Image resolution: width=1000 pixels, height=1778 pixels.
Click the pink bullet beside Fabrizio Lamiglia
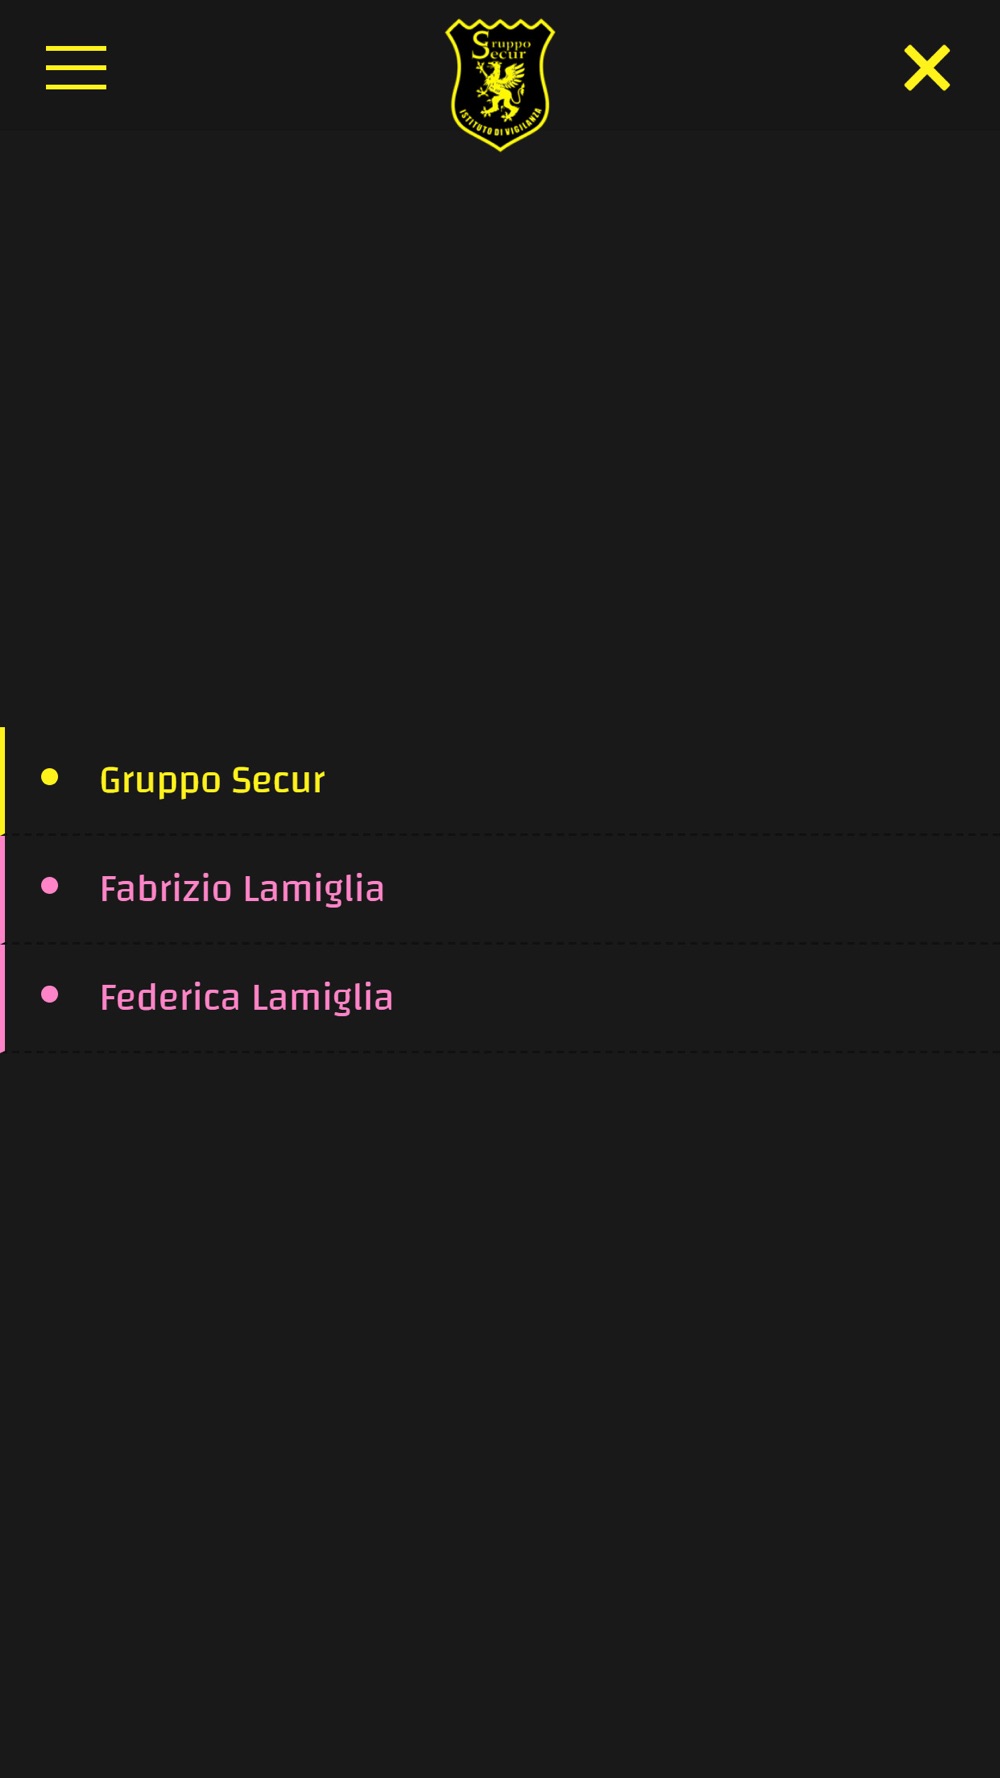[50, 886]
